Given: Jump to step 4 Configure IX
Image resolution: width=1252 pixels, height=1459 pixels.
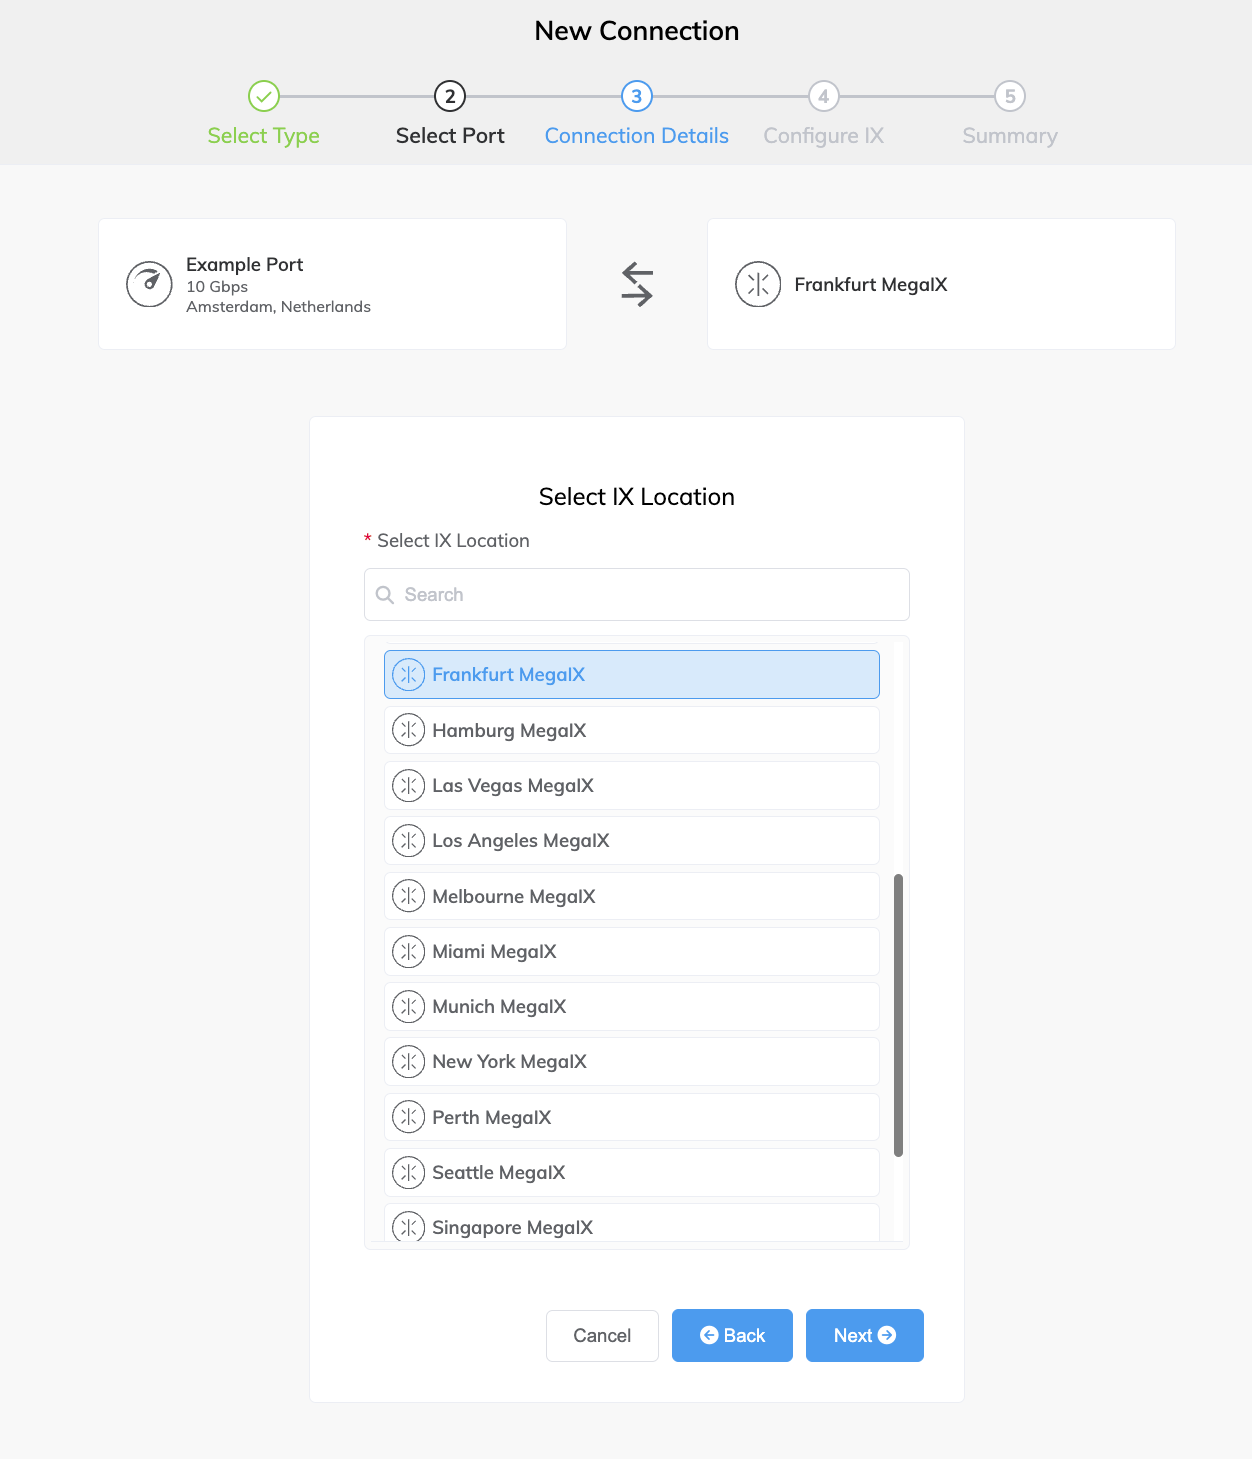Looking at the screenshot, I should (x=824, y=96).
